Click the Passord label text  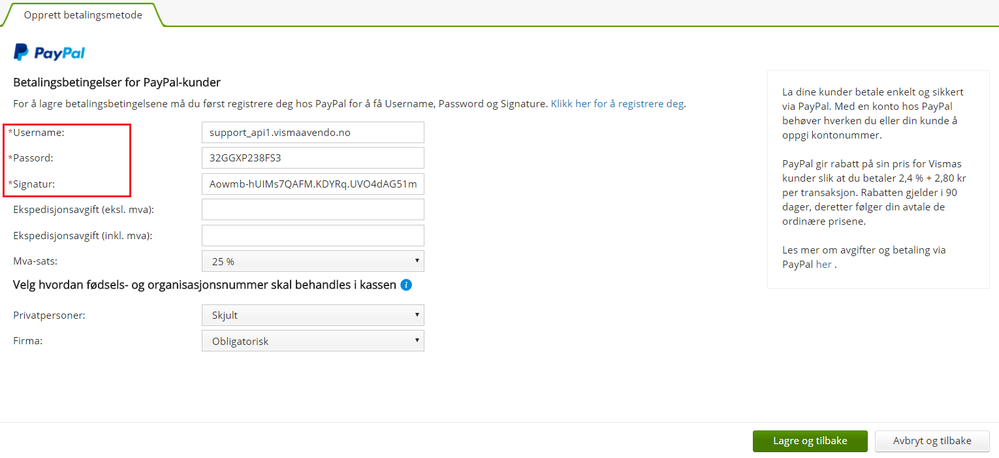[34, 158]
